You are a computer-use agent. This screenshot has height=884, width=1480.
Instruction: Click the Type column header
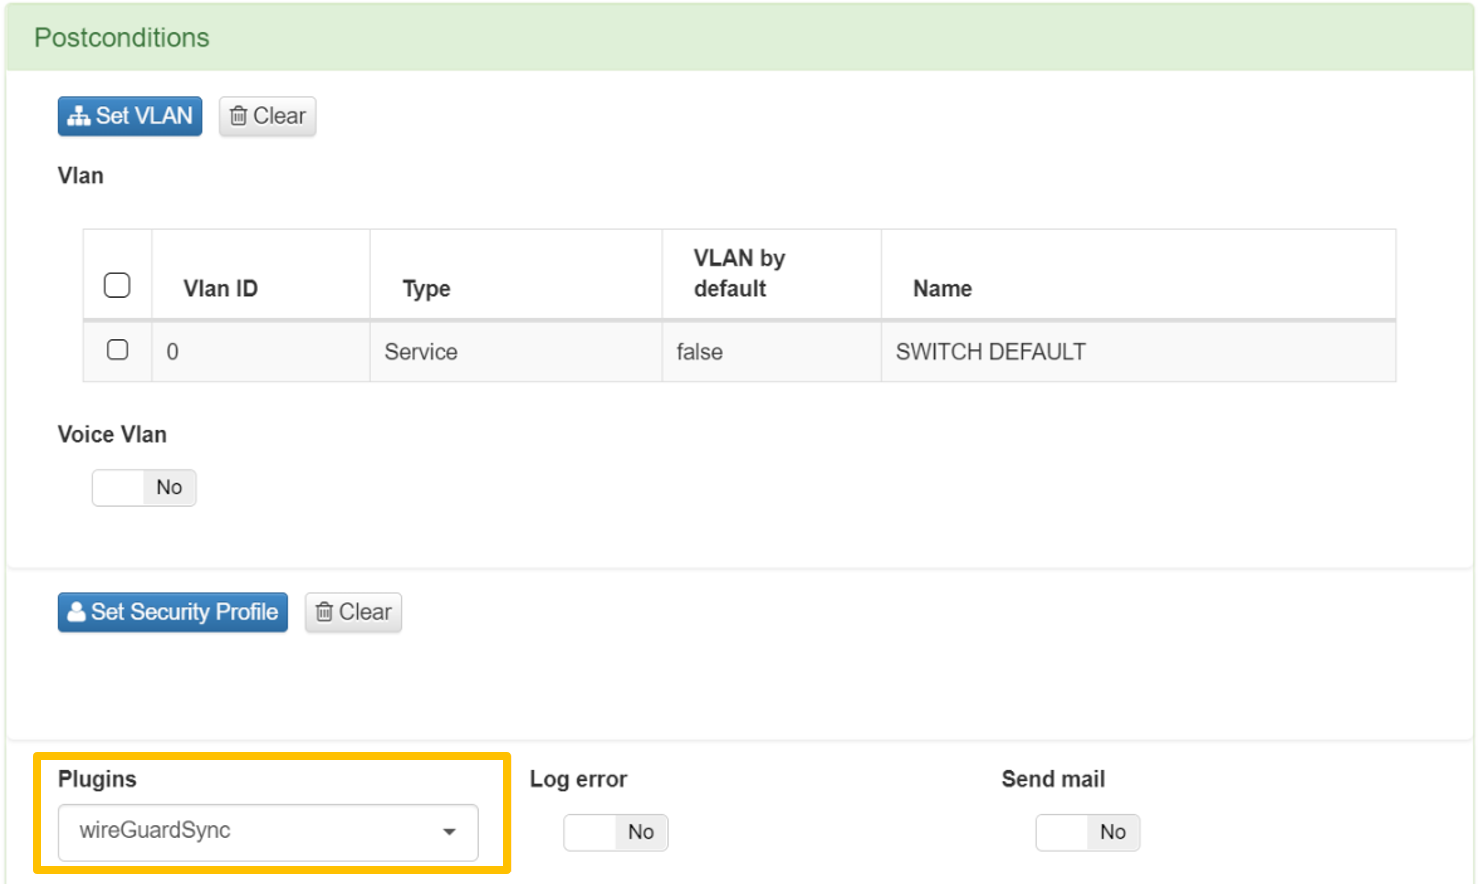pos(426,289)
